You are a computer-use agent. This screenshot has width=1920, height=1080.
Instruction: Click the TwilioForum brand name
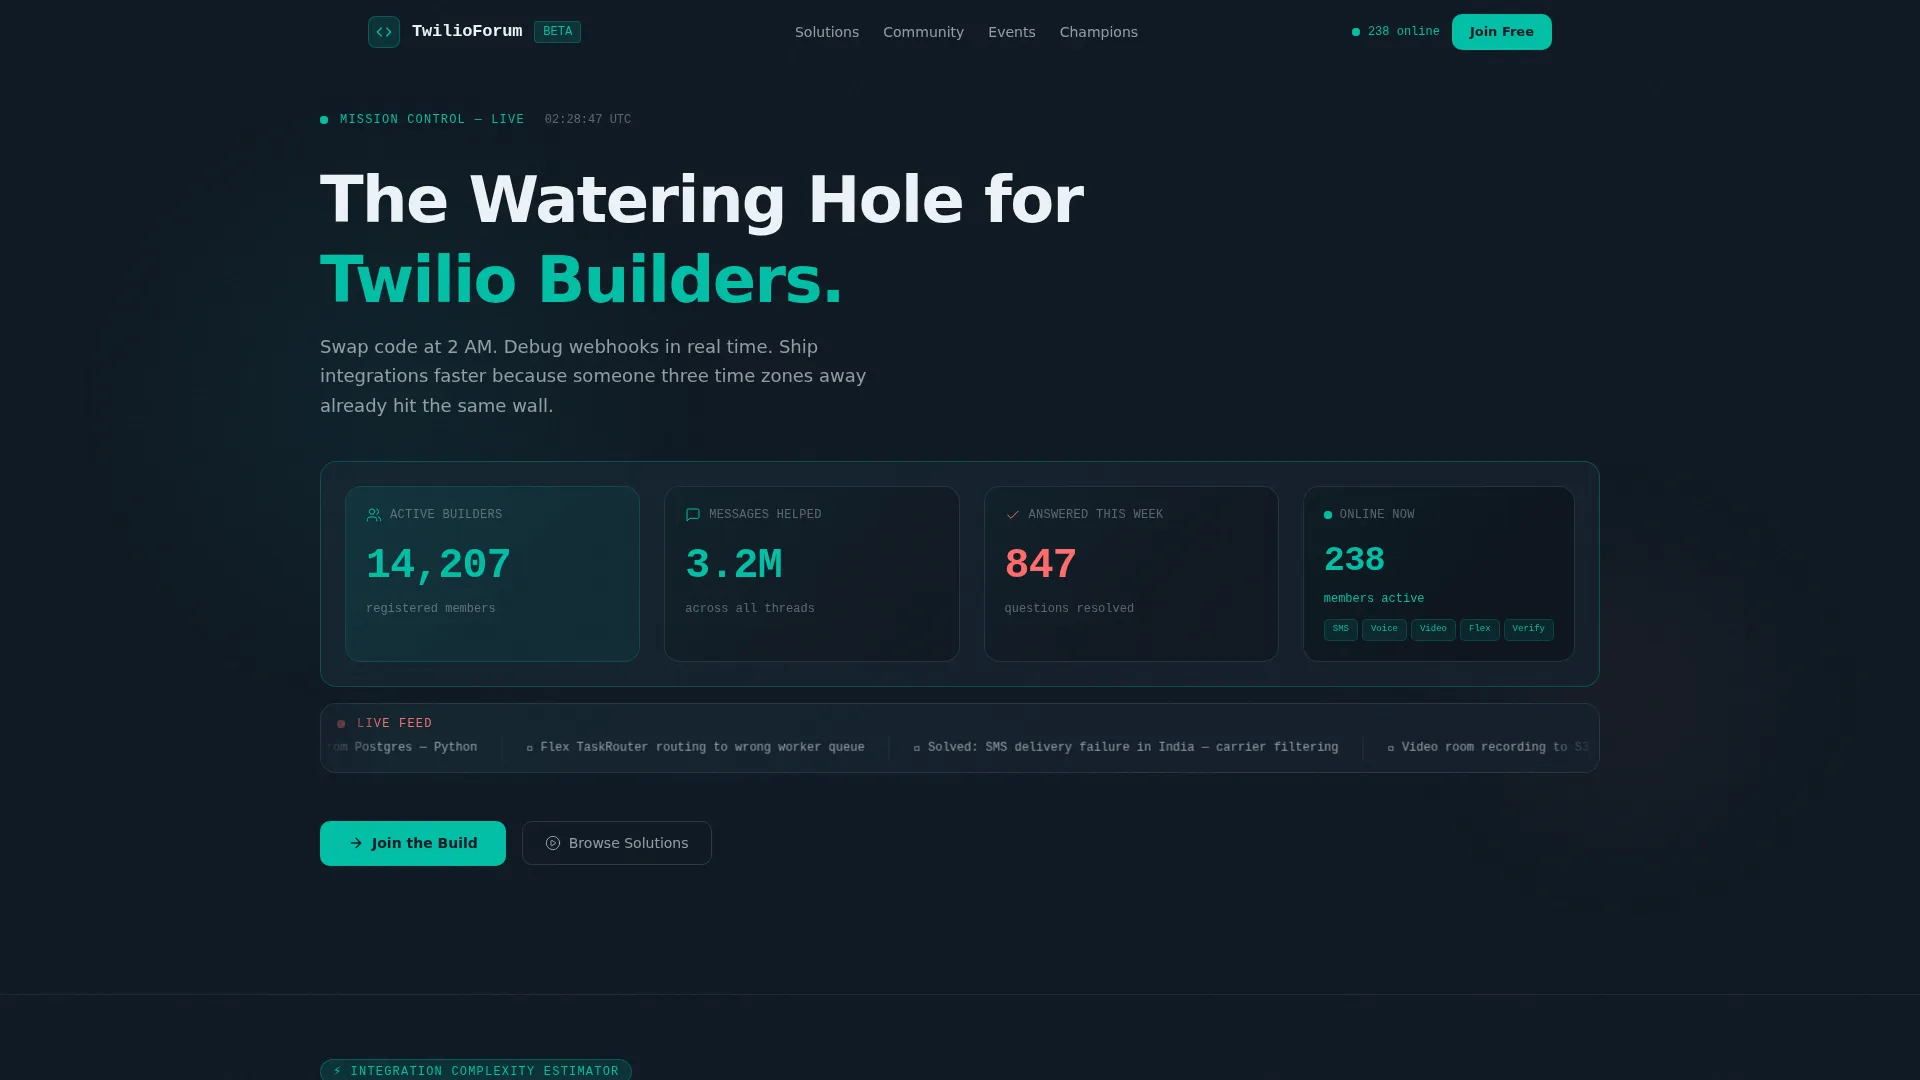point(467,31)
